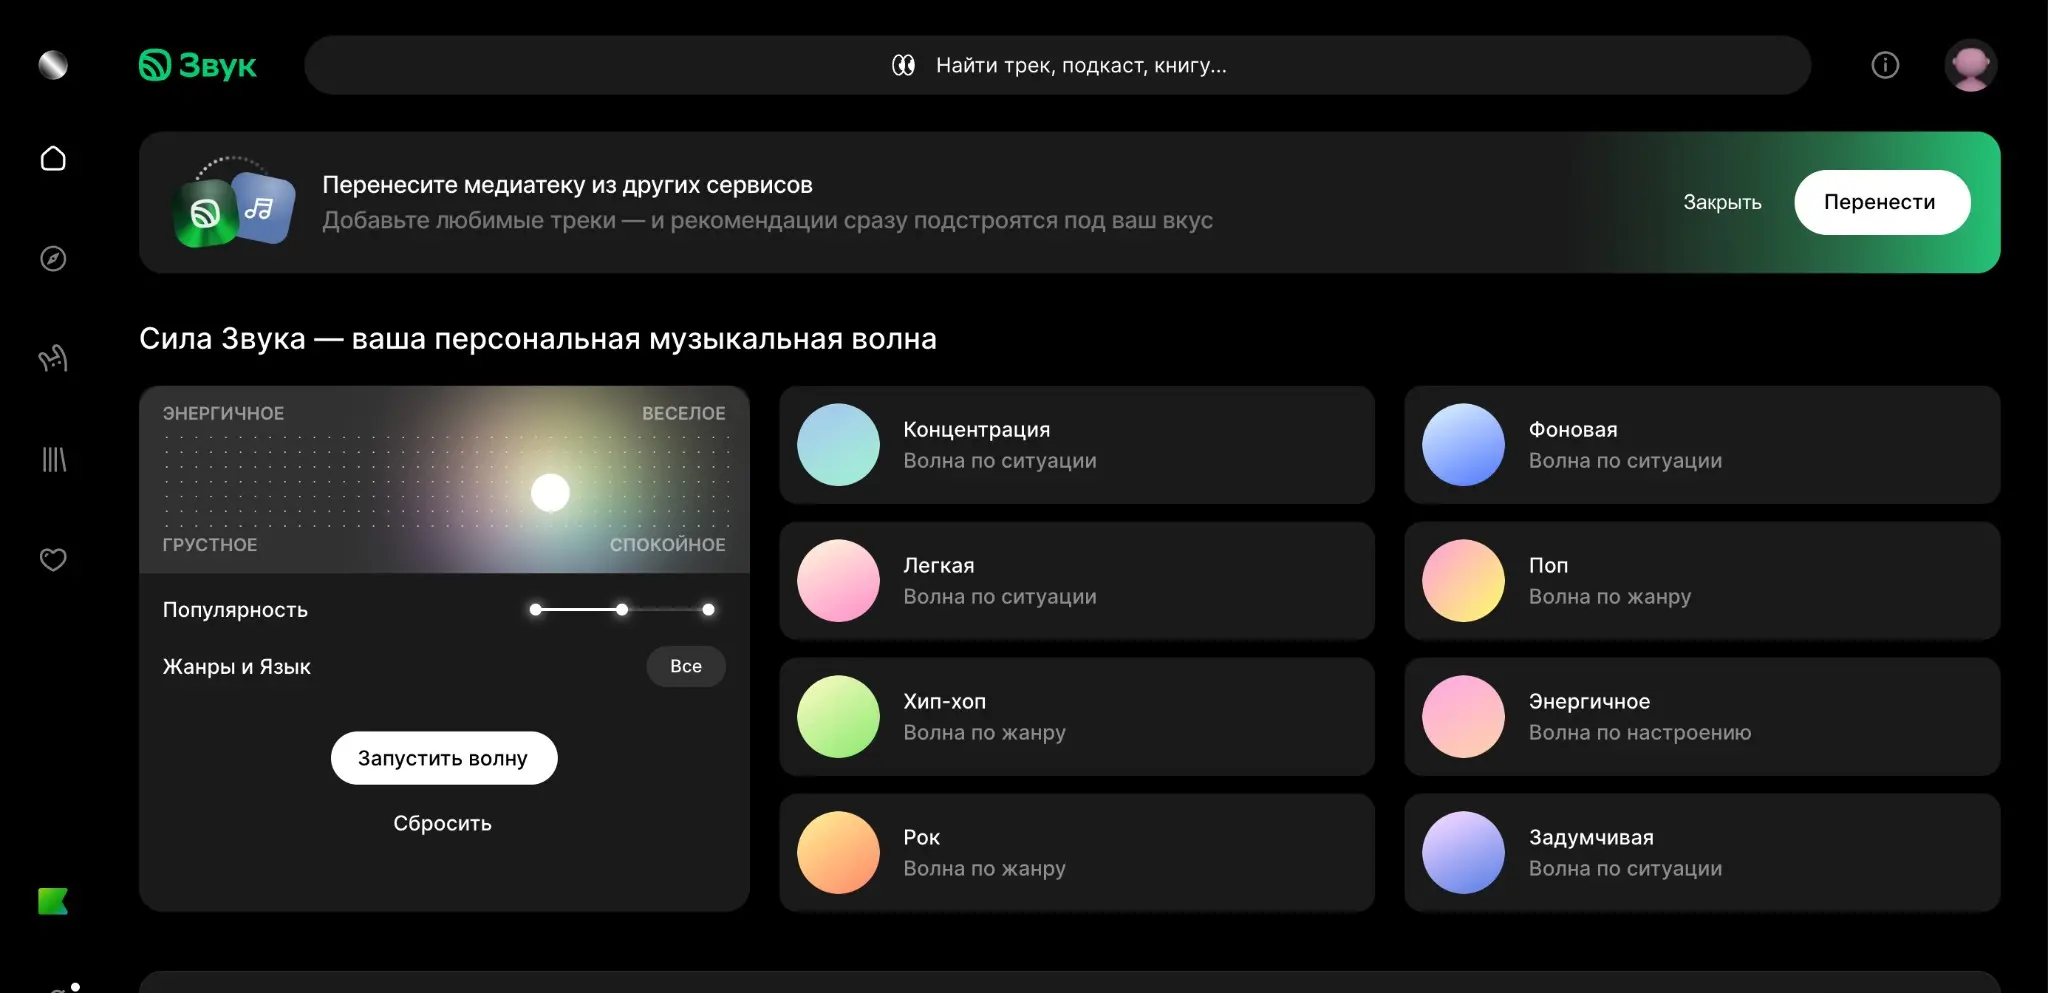This screenshot has width=2048, height=993.
Task: Click the Запустить волну button
Action: tap(444, 758)
